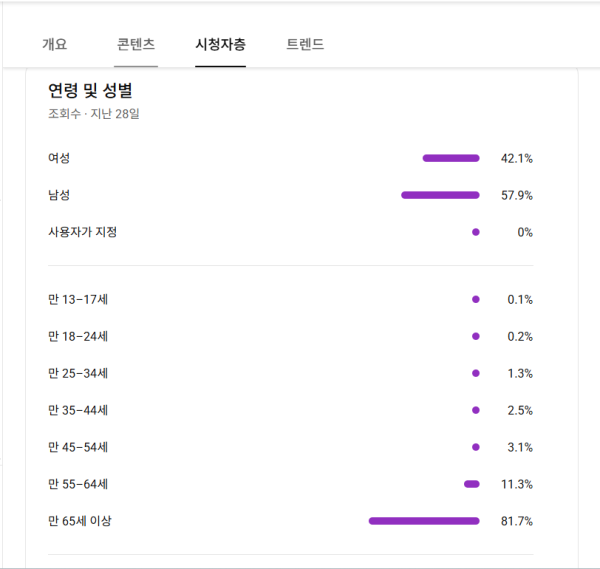Click the short bar for 만 55–64세
600x569 pixels.
tap(472, 484)
